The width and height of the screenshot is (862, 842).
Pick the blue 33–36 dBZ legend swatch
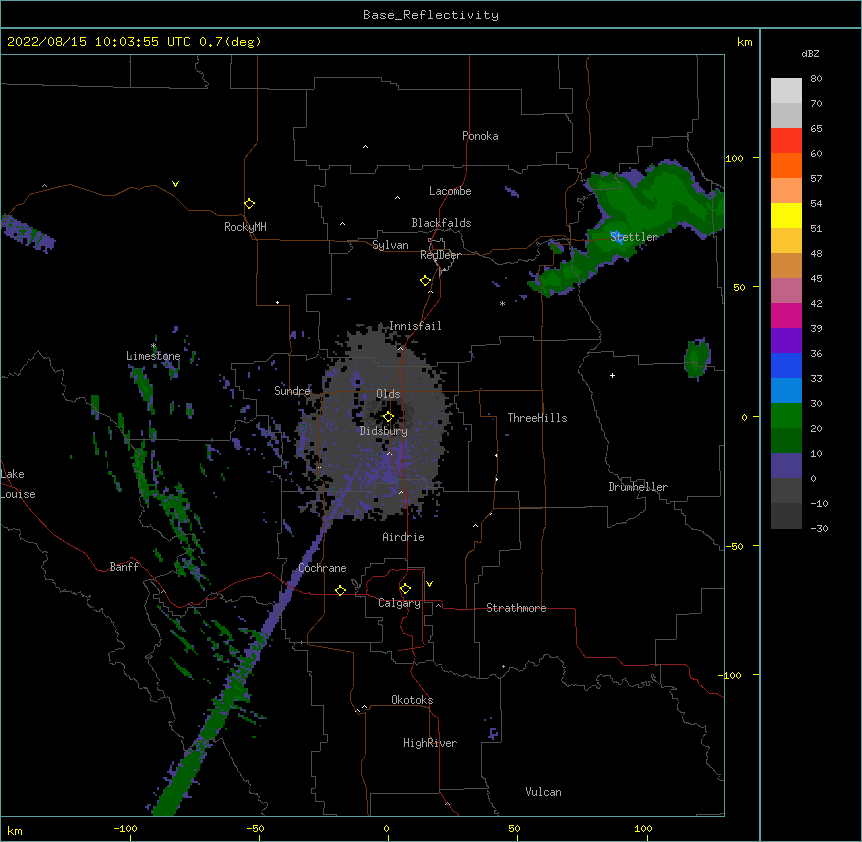pyautogui.click(x=786, y=365)
